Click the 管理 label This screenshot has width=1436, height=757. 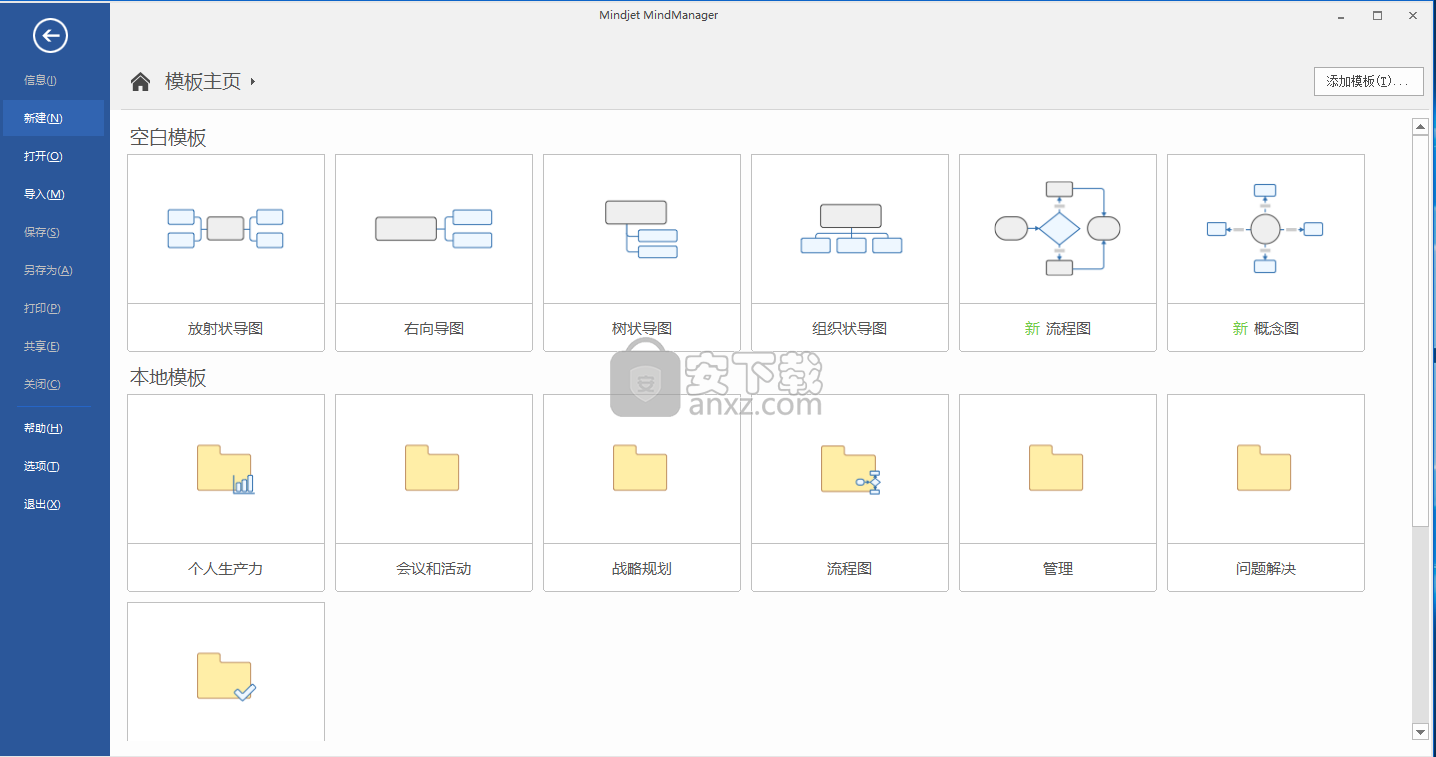pos(1058,568)
